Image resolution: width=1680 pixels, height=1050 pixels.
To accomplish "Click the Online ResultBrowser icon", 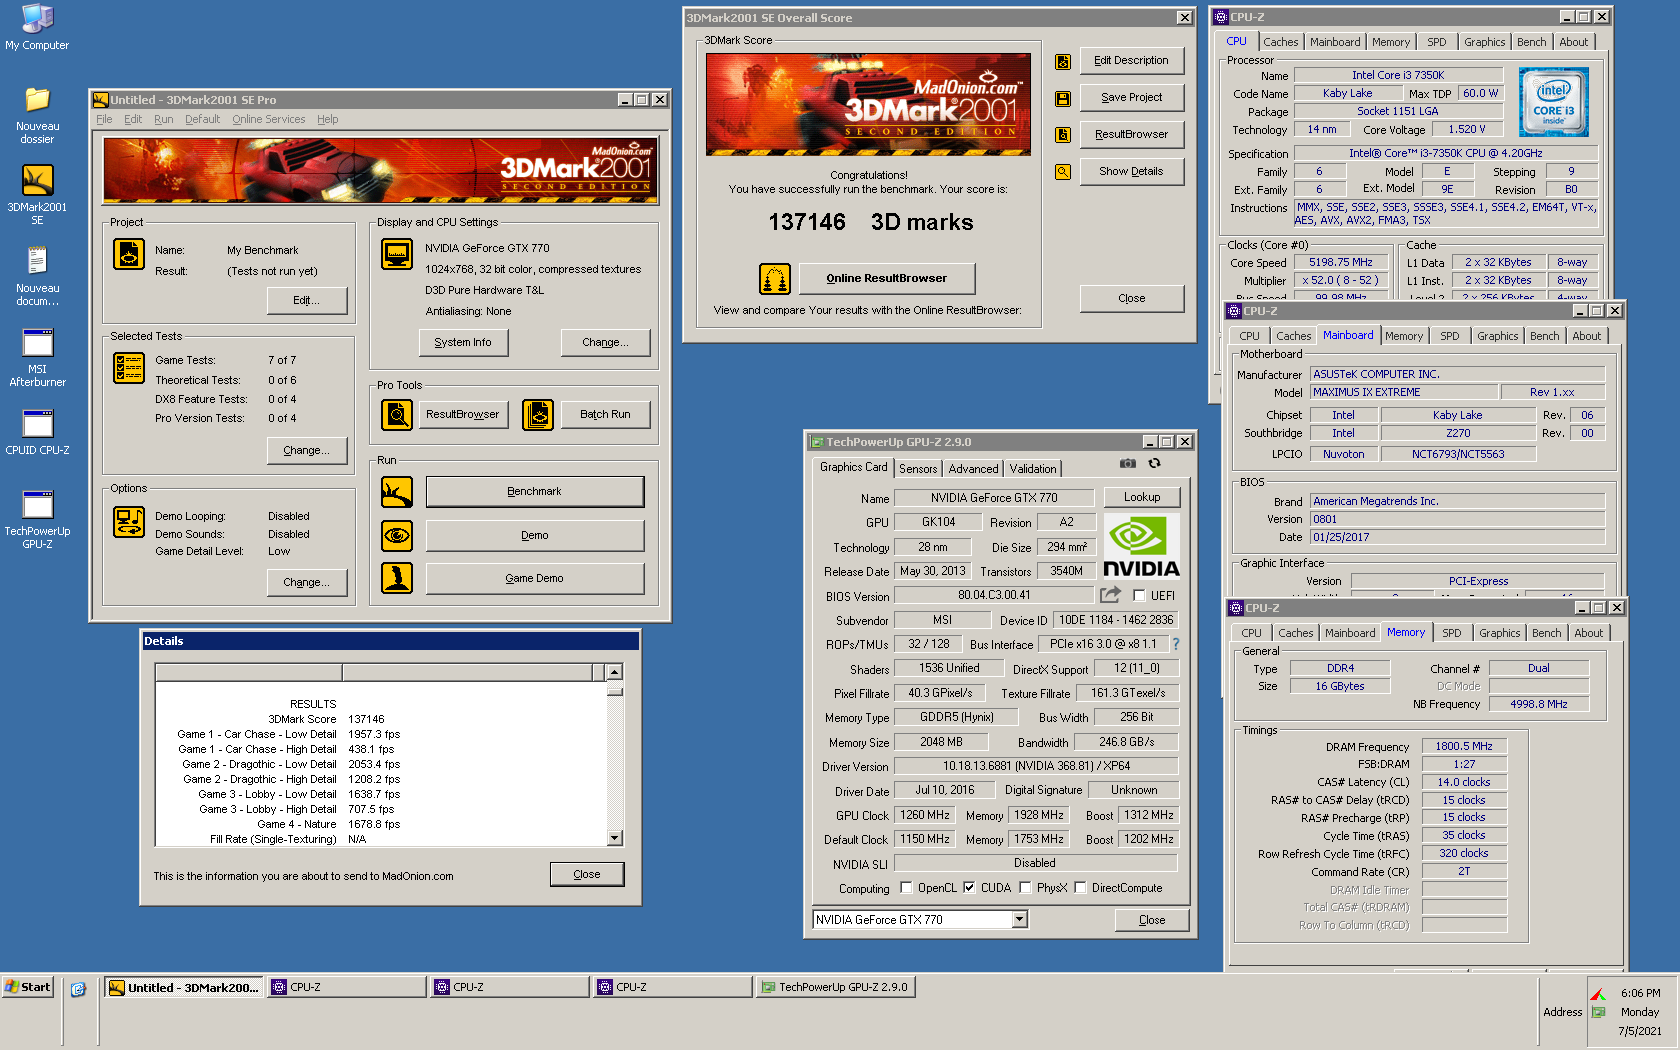I will 775,279.
